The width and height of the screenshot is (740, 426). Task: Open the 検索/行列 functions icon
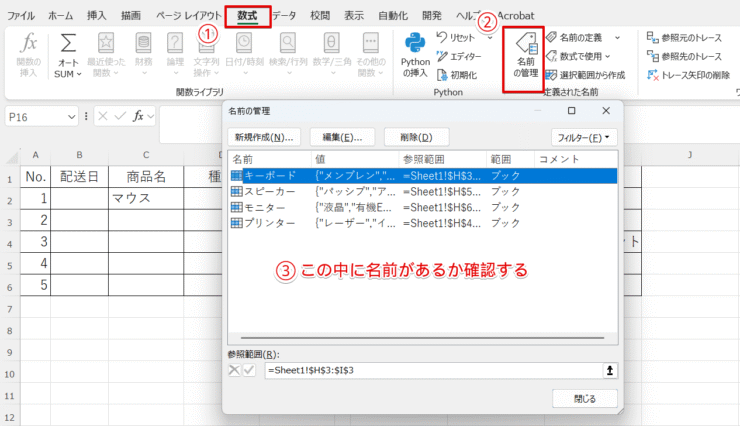pos(288,43)
